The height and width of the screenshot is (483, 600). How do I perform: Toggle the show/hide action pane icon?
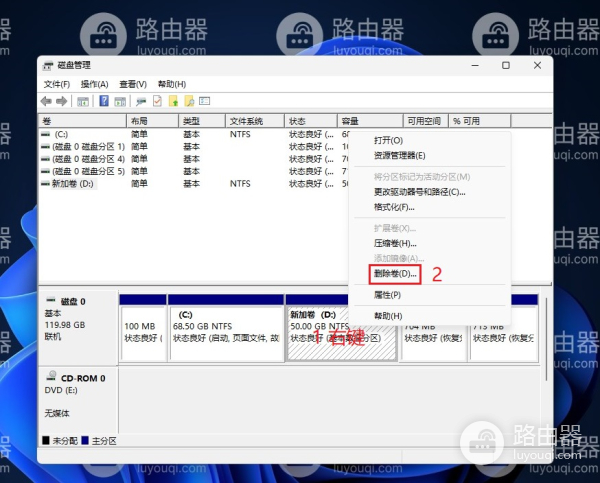[x=120, y=101]
